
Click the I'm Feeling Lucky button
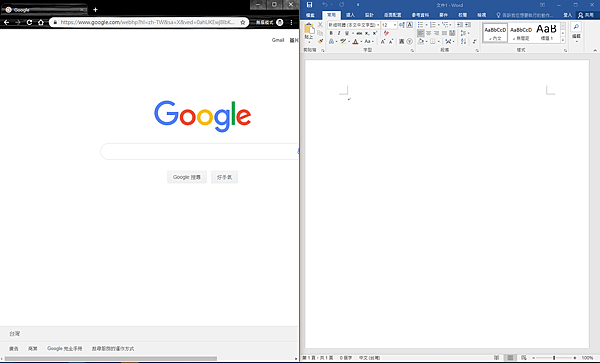pyautogui.click(x=225, y=177)
